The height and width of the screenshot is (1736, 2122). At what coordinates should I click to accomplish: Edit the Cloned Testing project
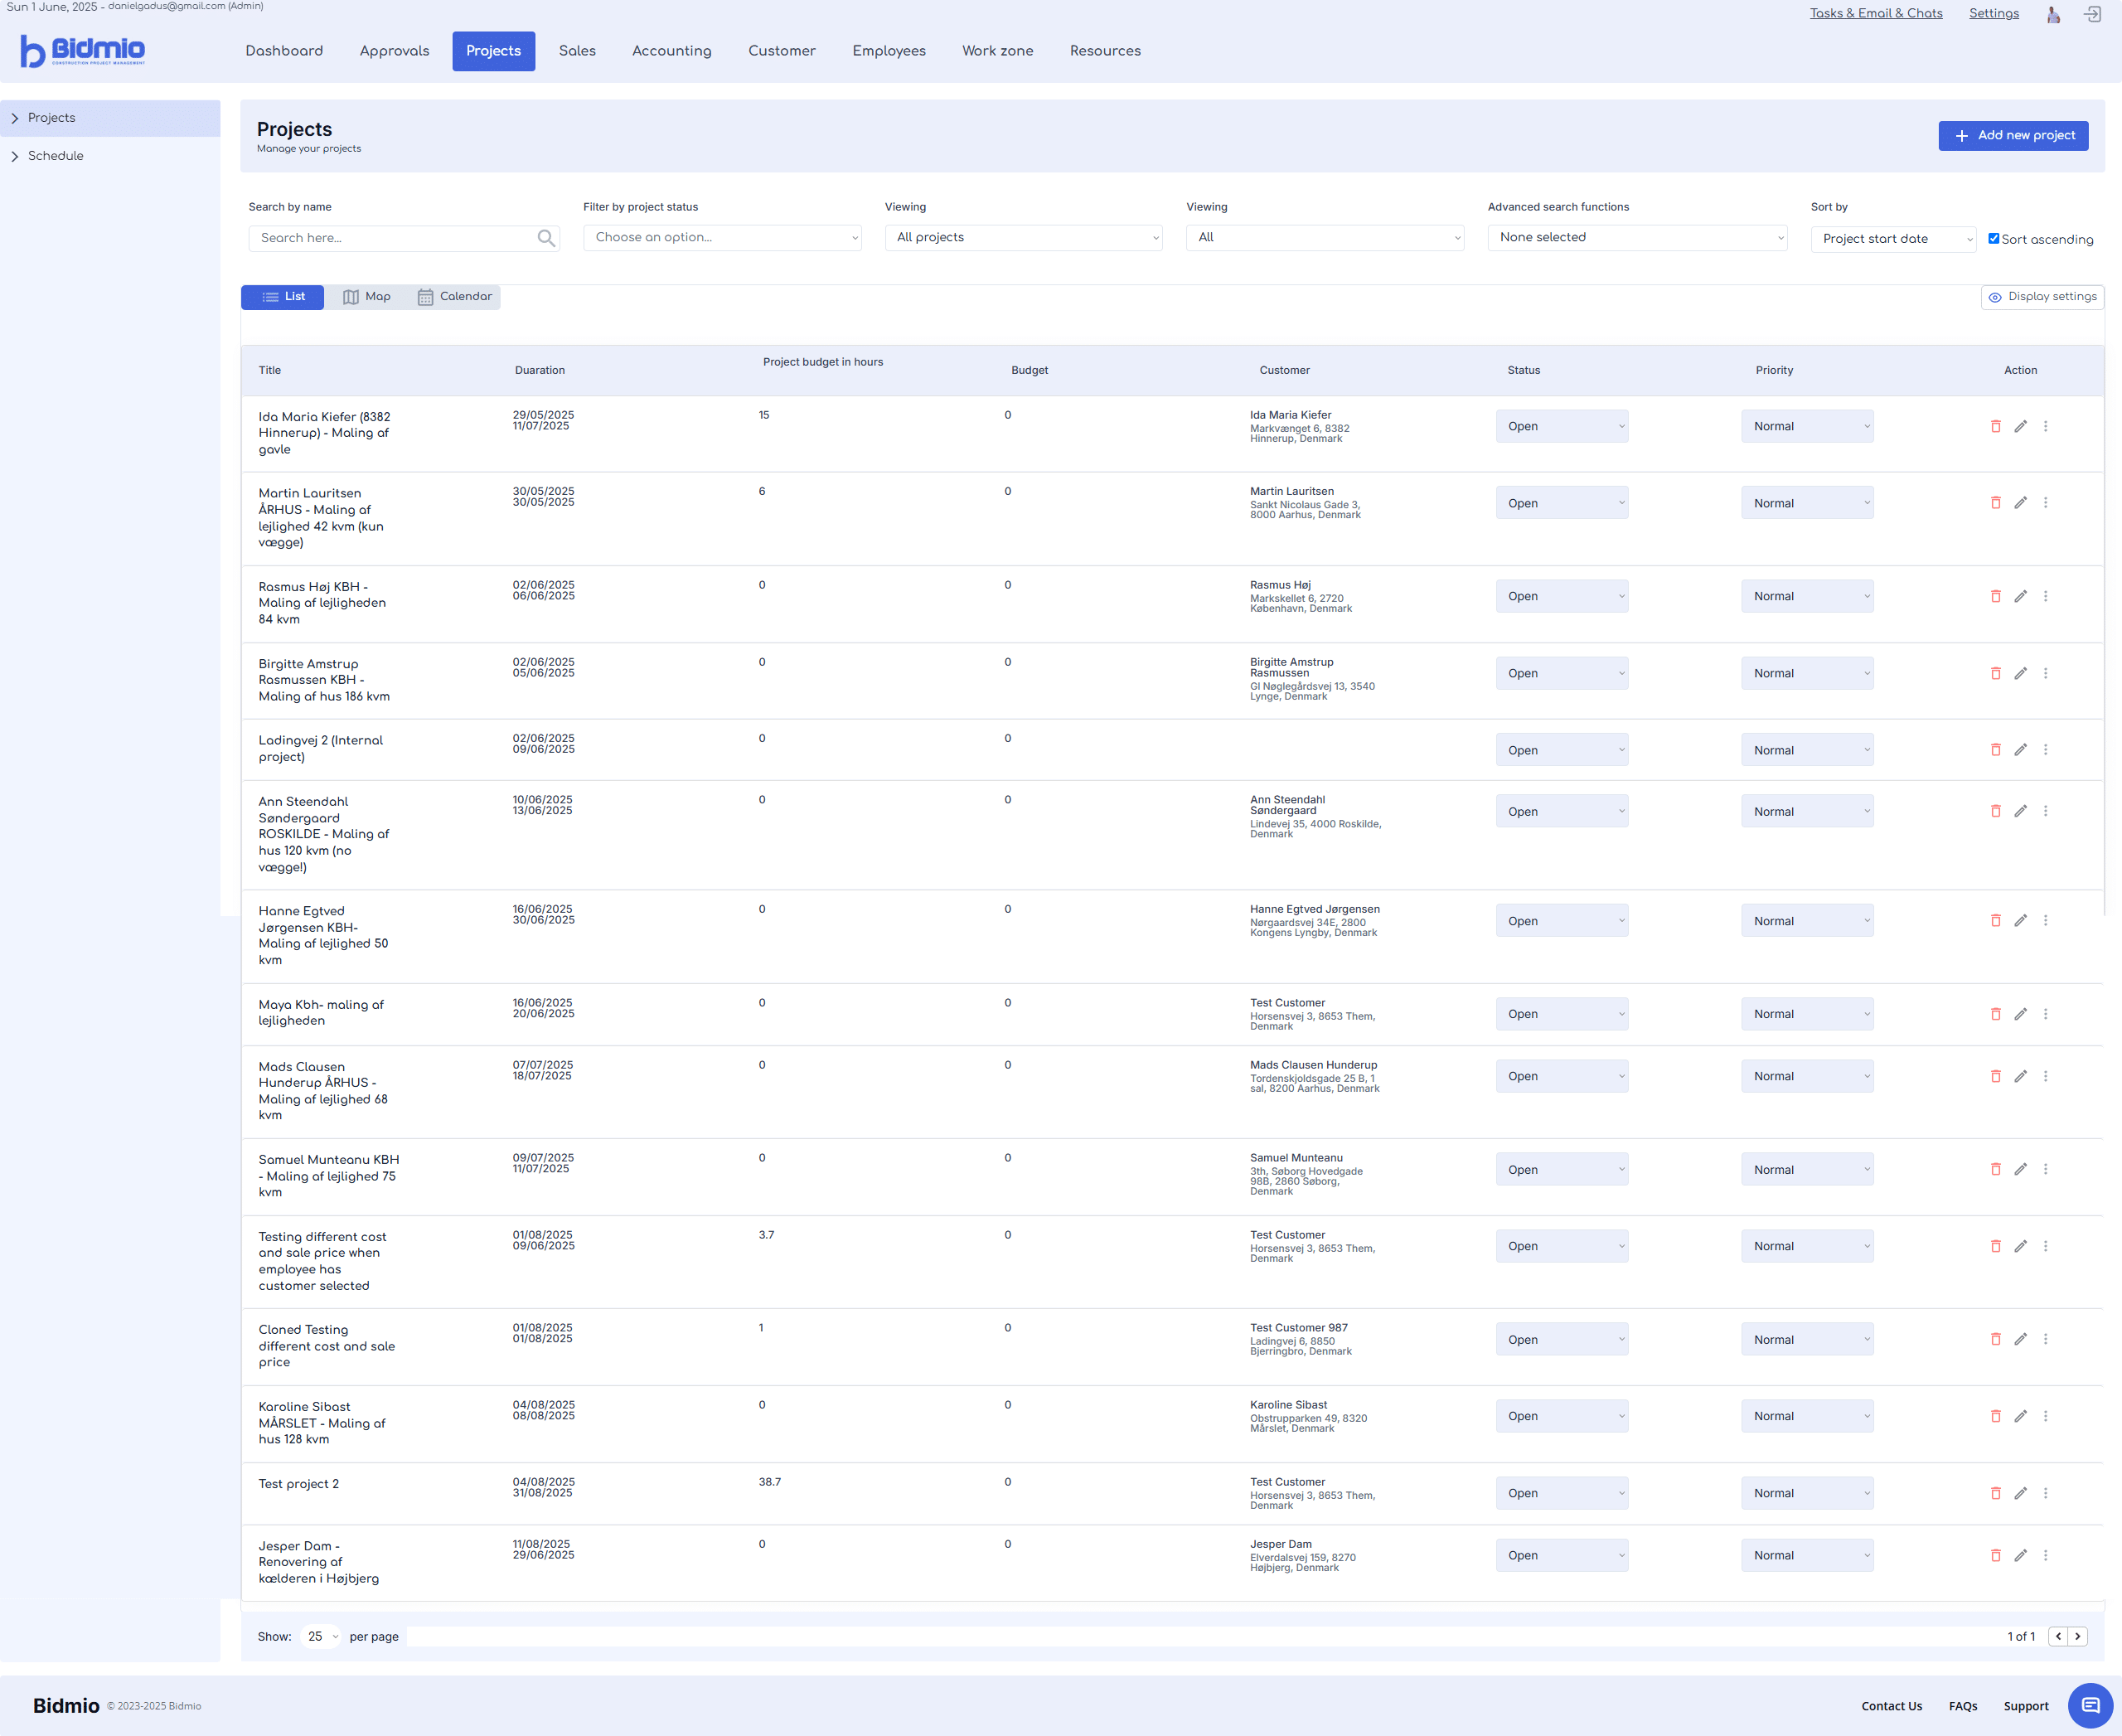coord(2020,1339)
